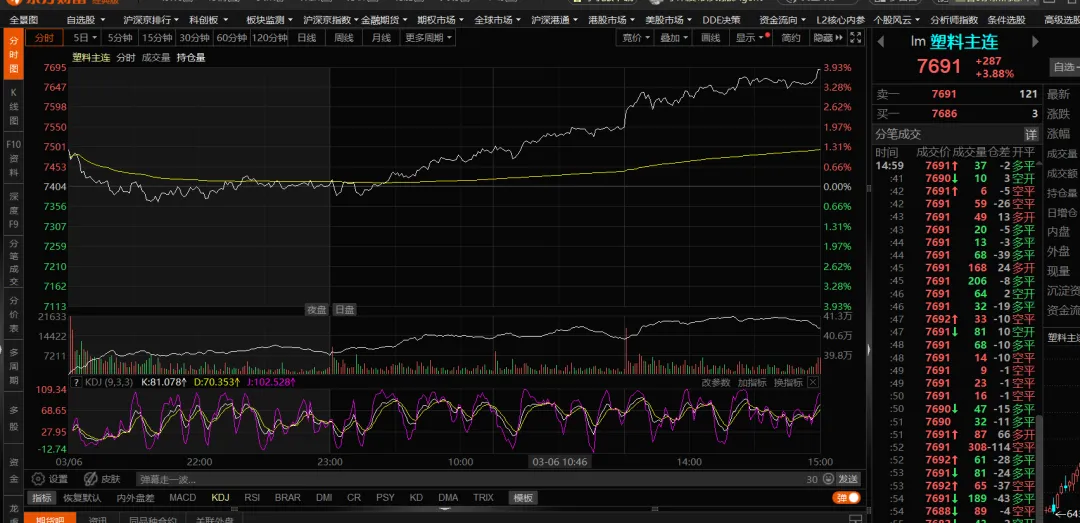Click the 模板 template button
The height and width of the screenshot is (523, 1080).
point(523,498)
